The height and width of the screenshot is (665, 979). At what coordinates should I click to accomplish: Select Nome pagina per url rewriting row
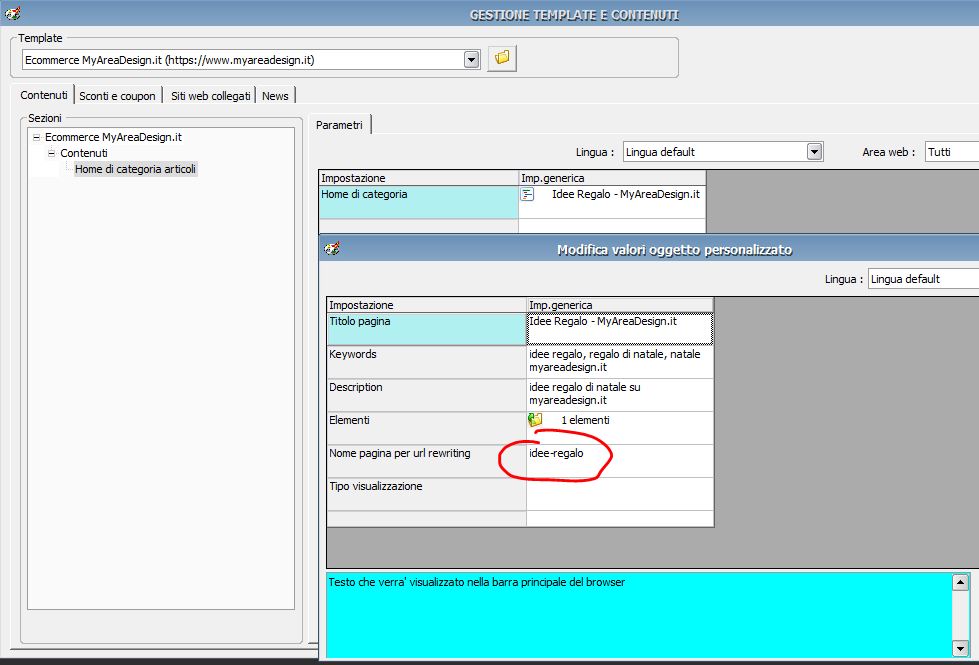point(427,461)
